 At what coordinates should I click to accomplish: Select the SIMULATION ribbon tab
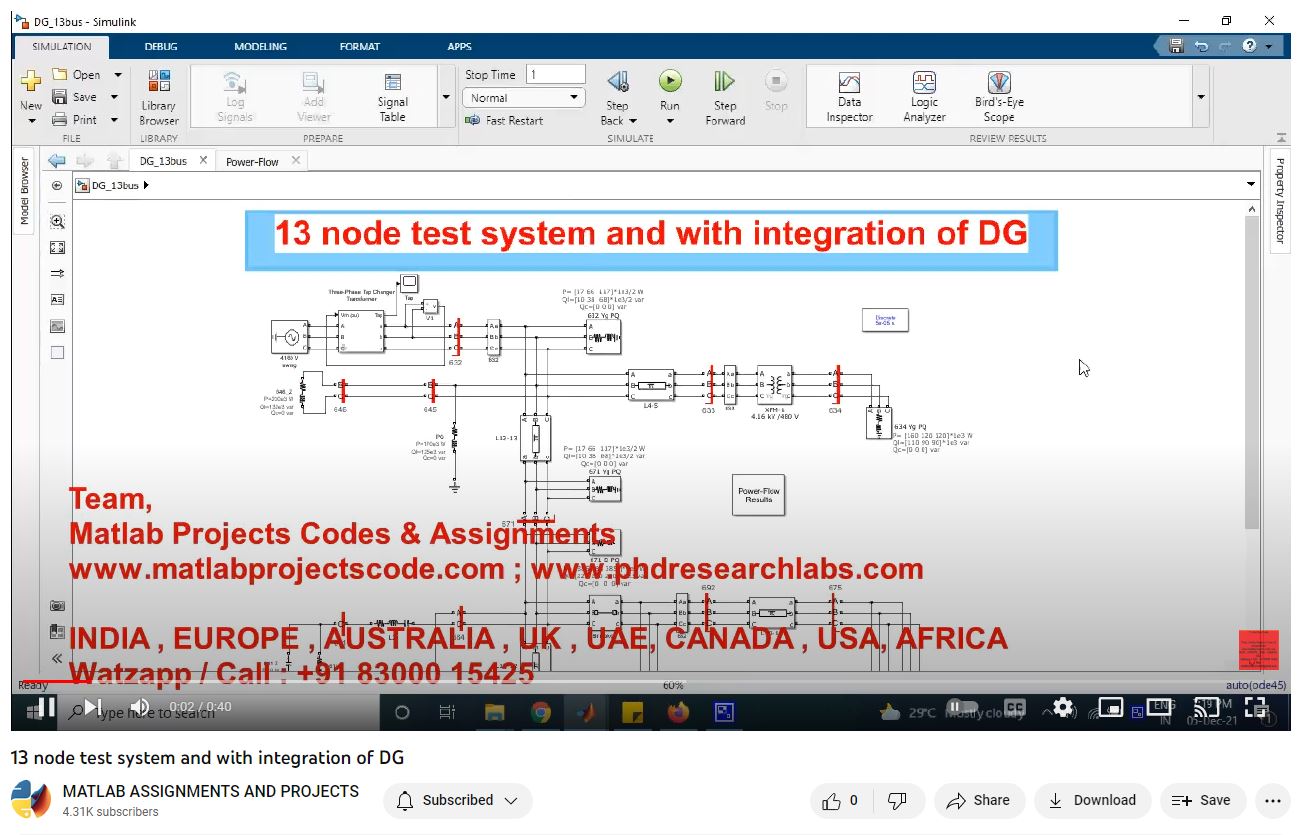(61, 46)
